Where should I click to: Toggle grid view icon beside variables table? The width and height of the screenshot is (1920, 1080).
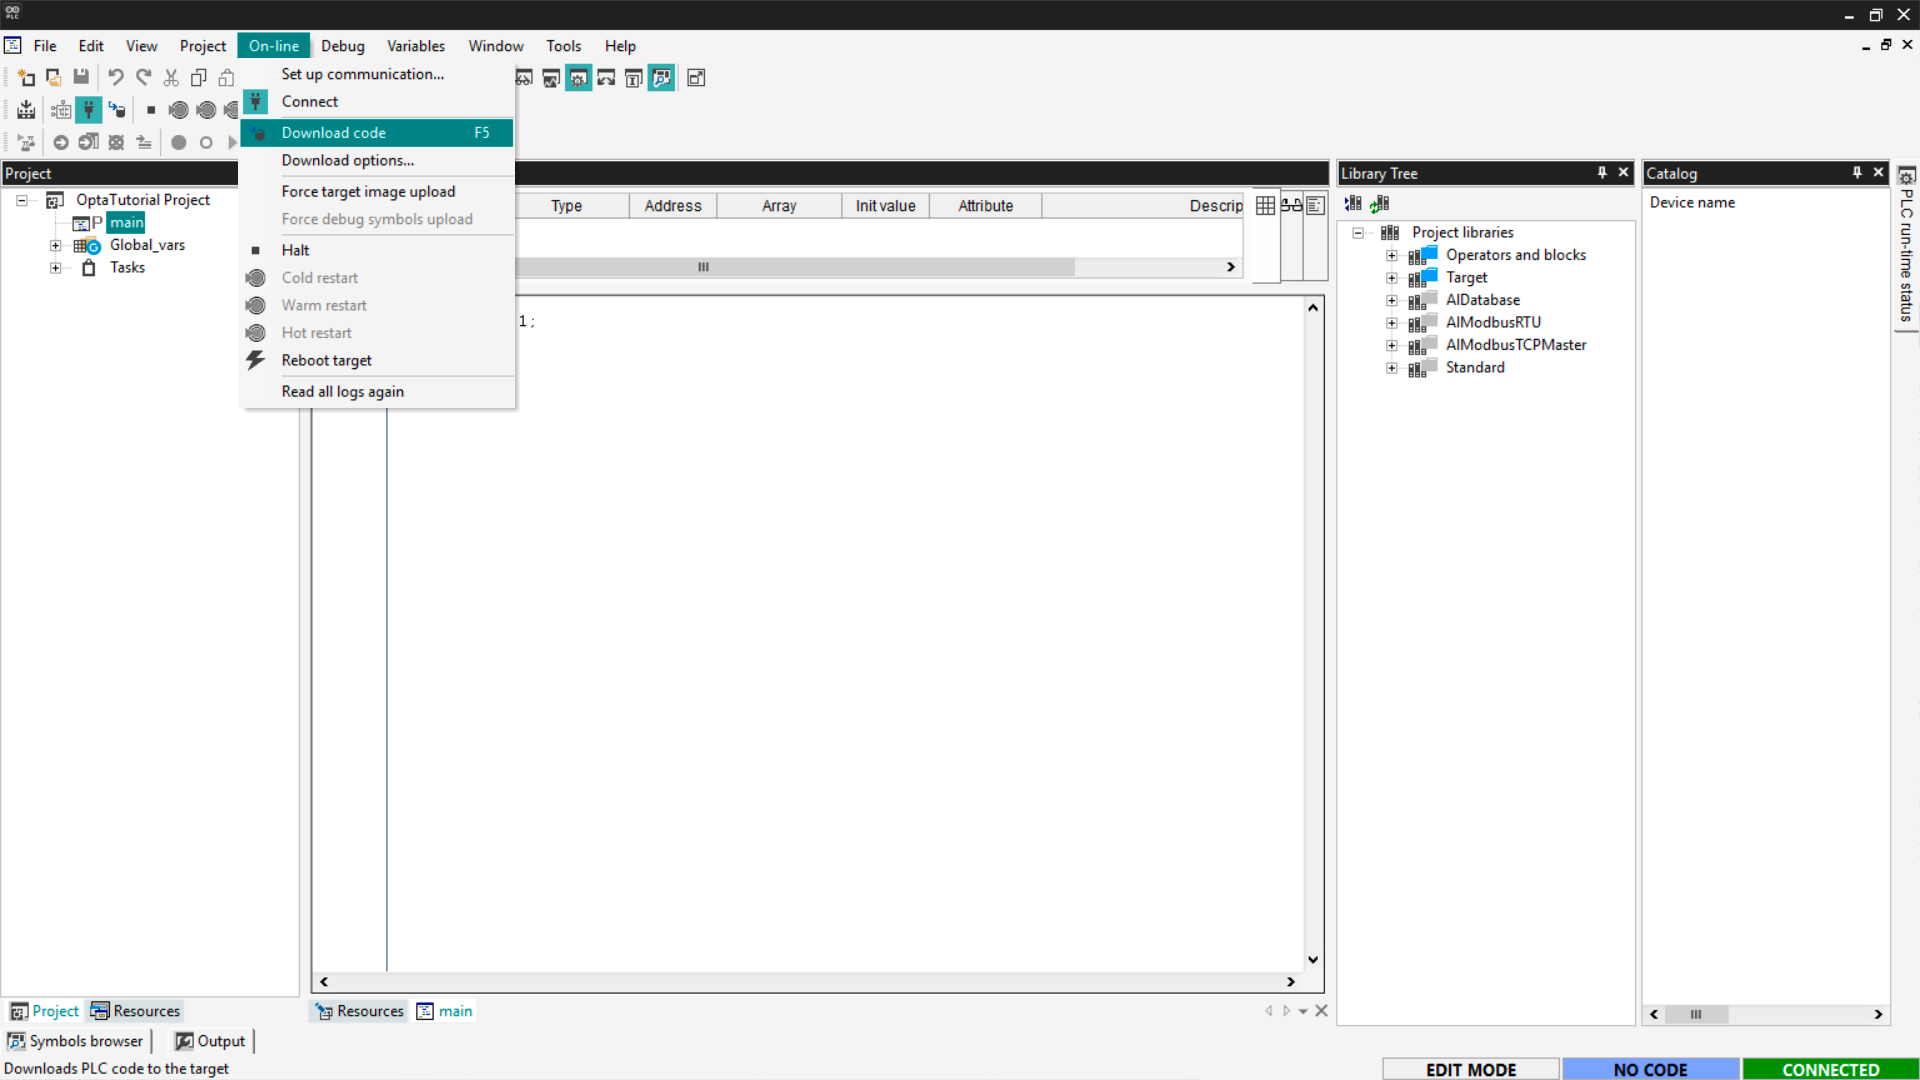click(x=1265, y=205)
